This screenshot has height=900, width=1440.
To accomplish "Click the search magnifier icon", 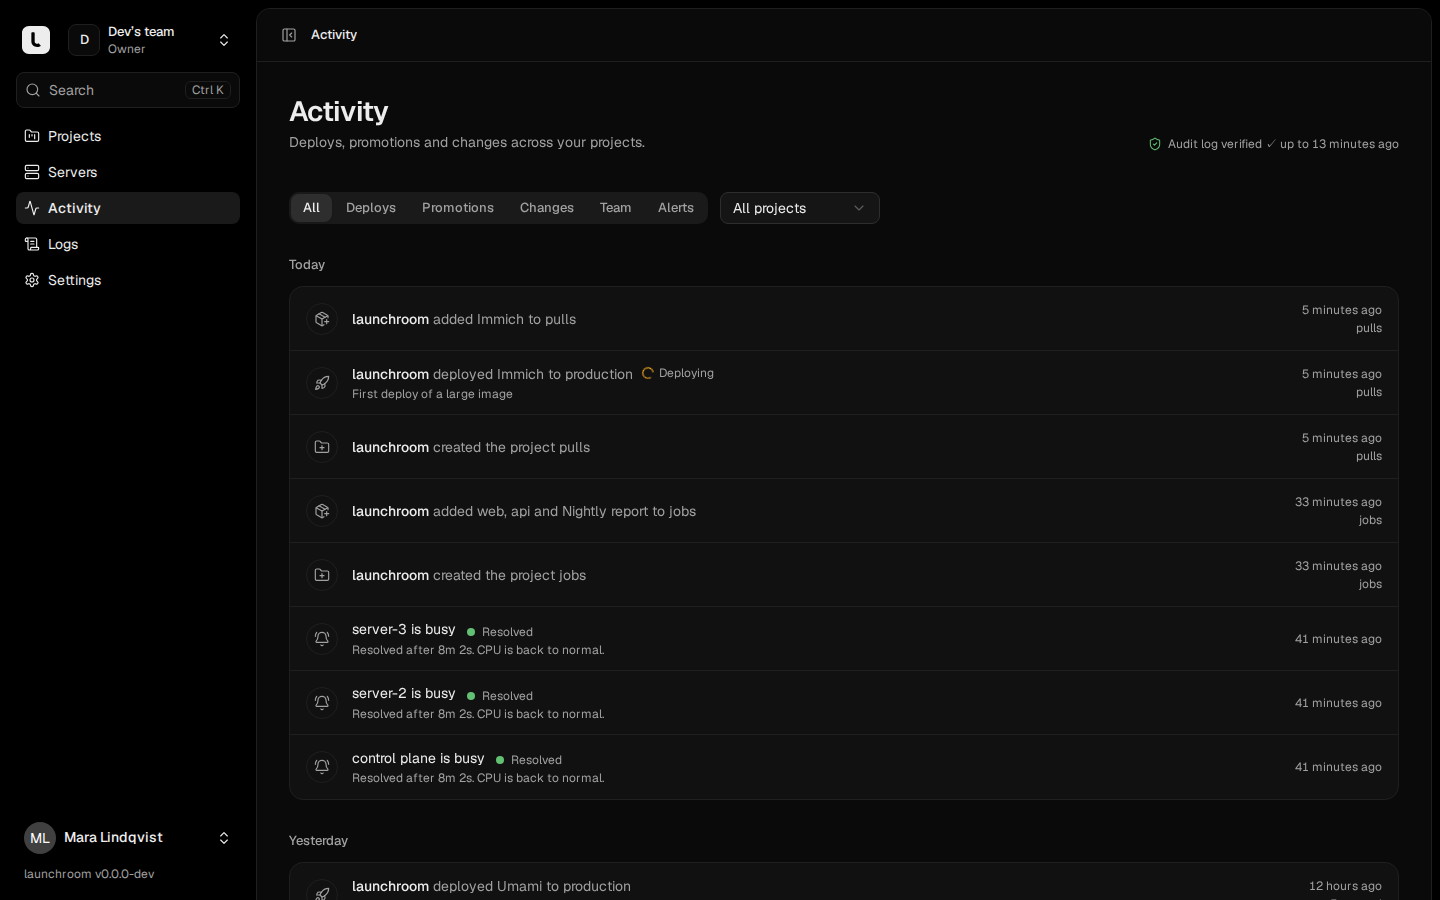I will pos(33,90).
